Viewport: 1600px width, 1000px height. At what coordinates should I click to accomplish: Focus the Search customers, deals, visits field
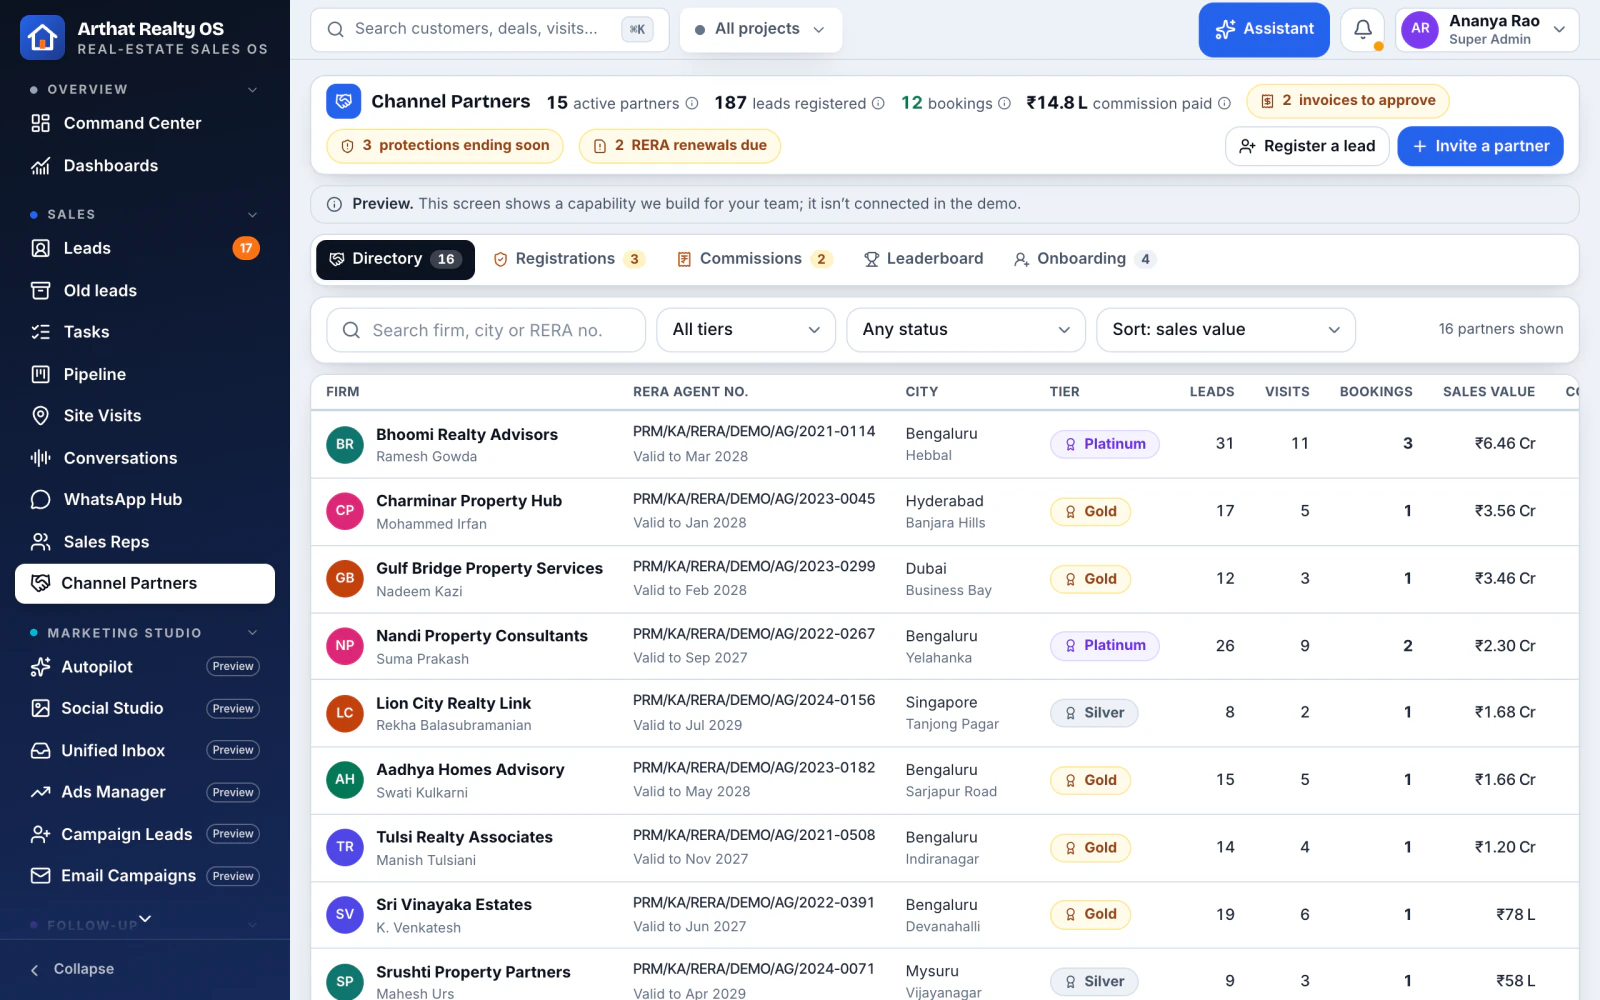489,30
